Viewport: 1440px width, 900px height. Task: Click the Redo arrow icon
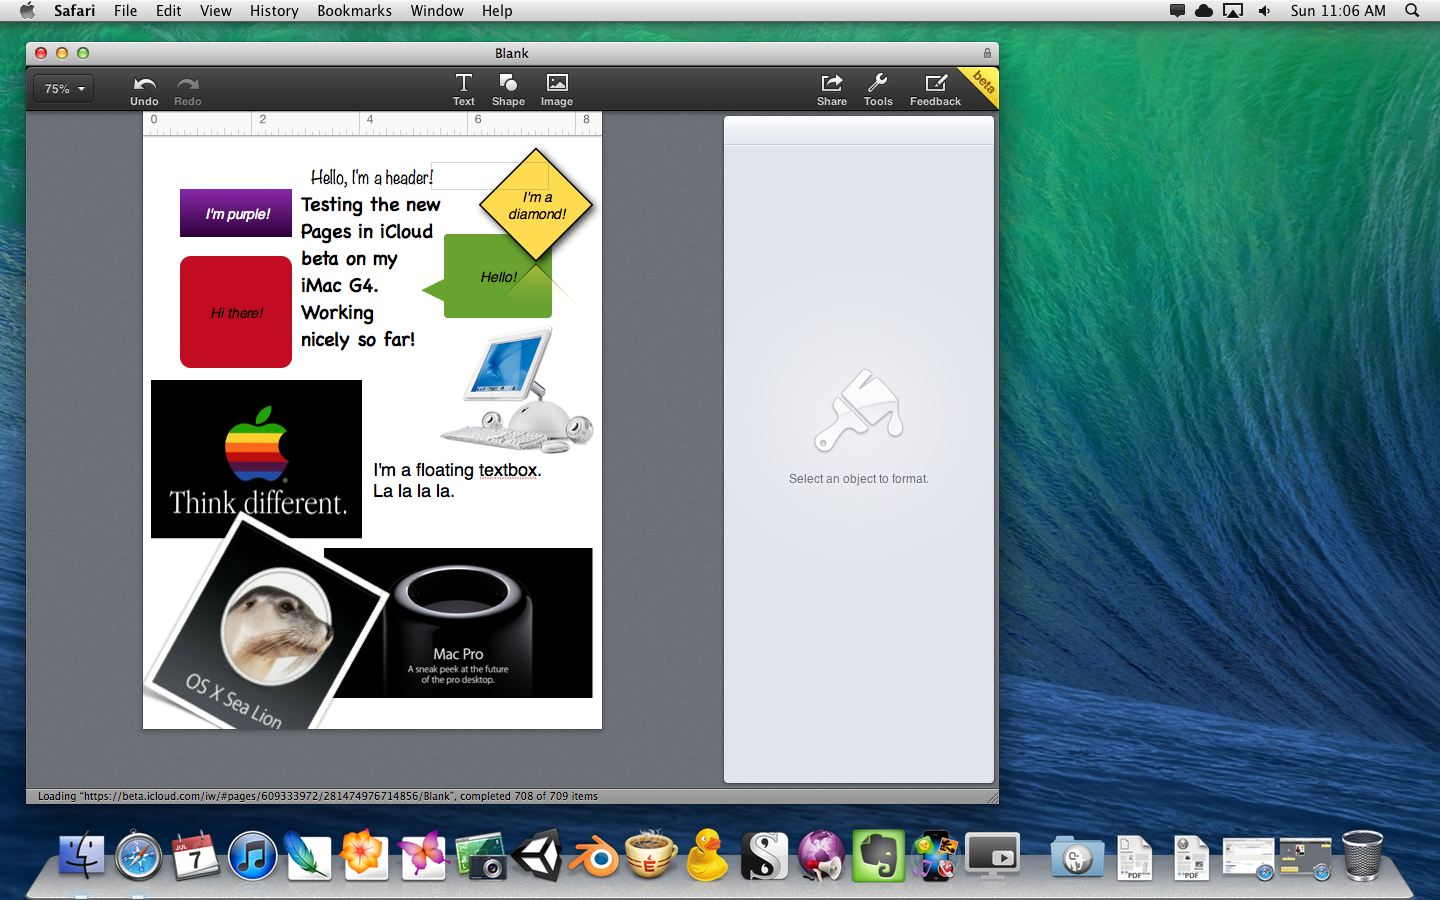(187, 84)
